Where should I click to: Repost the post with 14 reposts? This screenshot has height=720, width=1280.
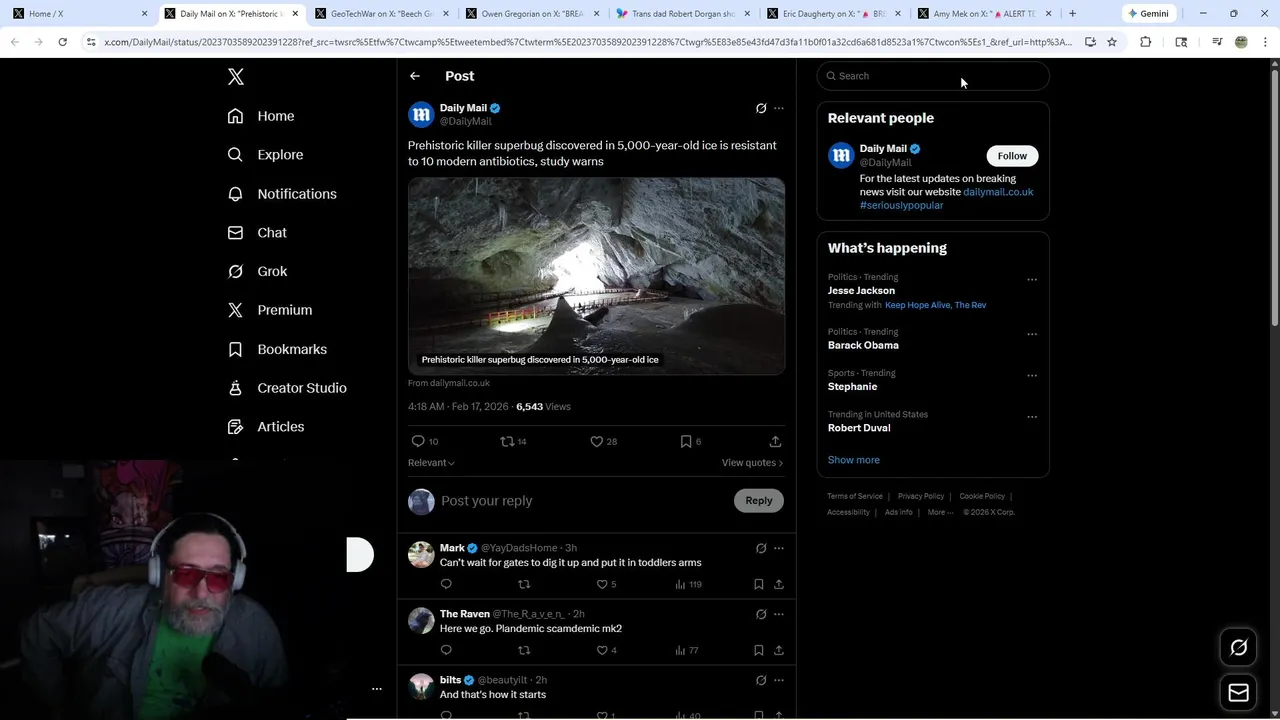pos(507,441)
